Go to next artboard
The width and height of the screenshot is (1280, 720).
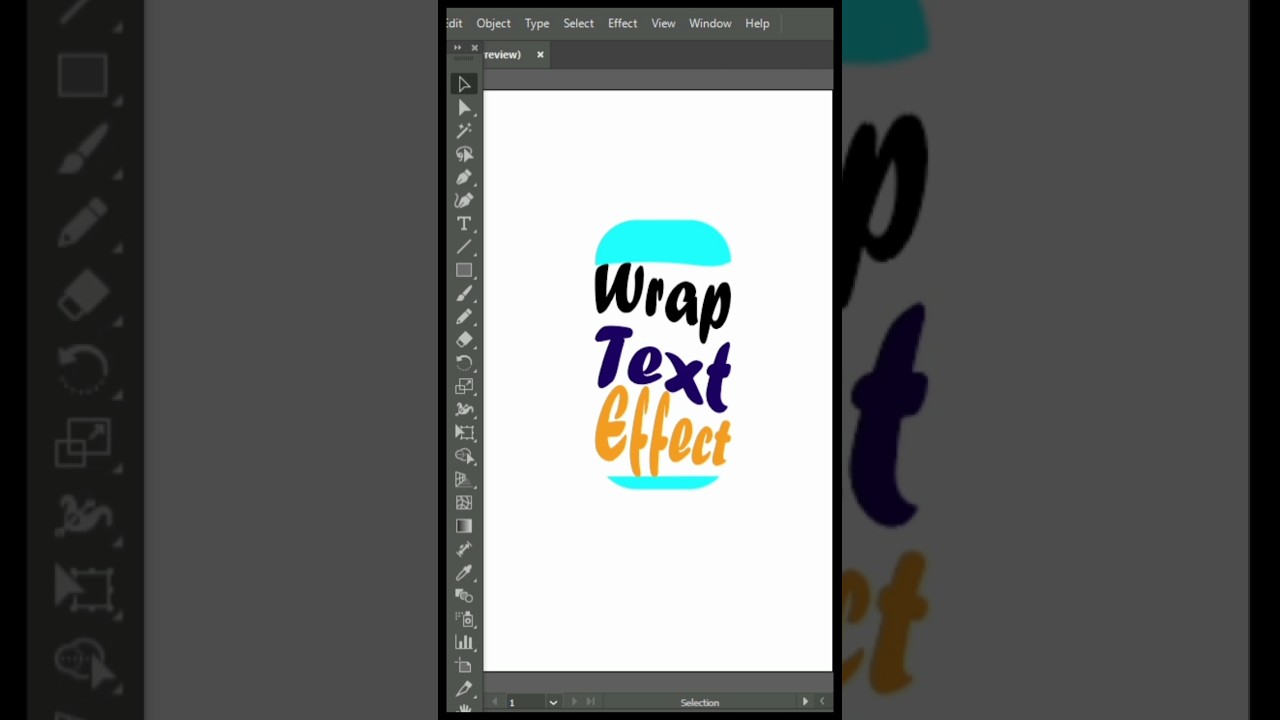pos(574,702)
